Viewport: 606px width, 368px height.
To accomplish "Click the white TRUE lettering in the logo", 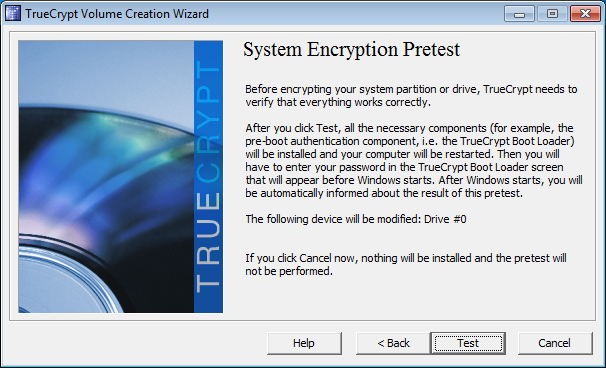I will (x=208, y=242).
